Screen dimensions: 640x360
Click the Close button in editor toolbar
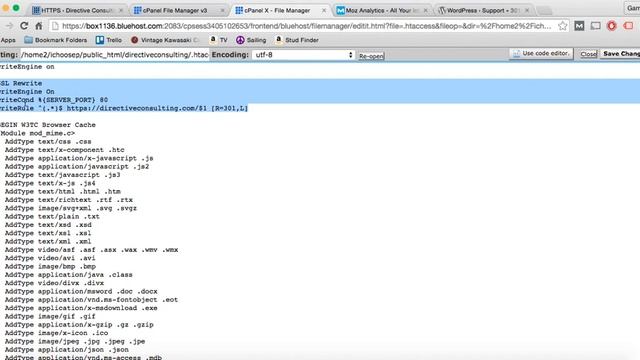coord(588,54)
